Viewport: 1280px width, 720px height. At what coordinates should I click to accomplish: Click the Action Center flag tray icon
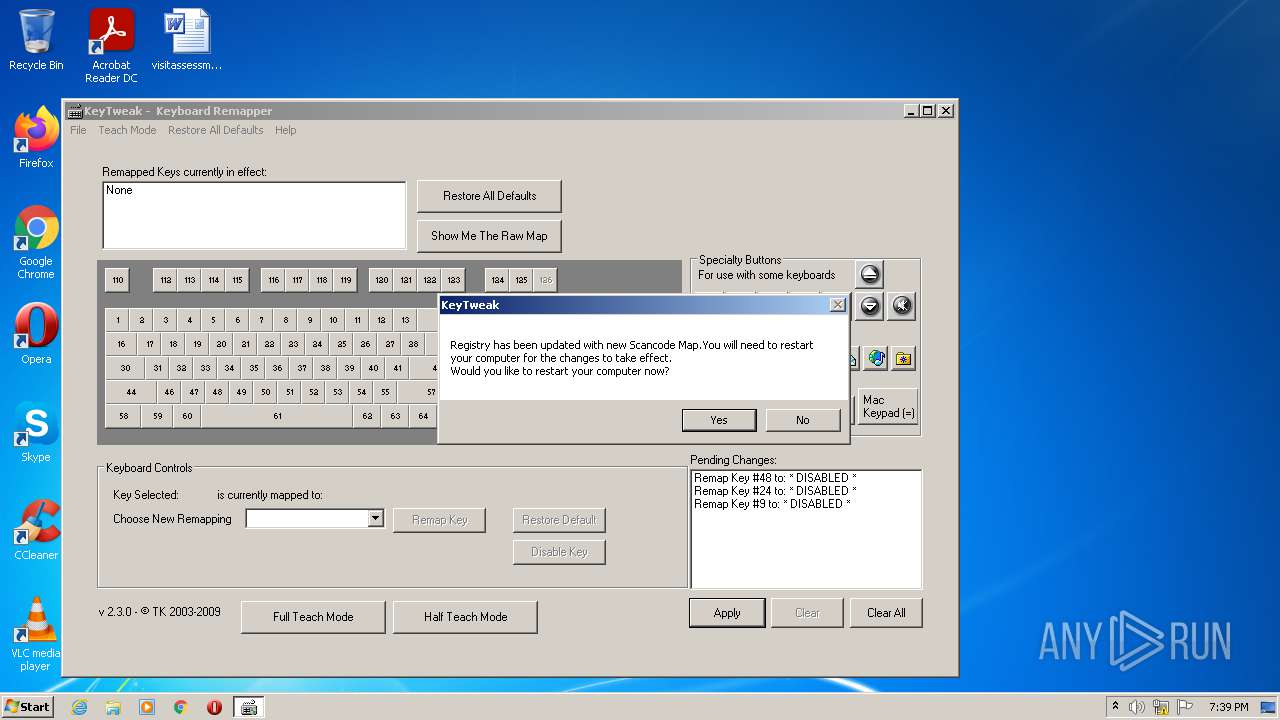point(1183,707)
